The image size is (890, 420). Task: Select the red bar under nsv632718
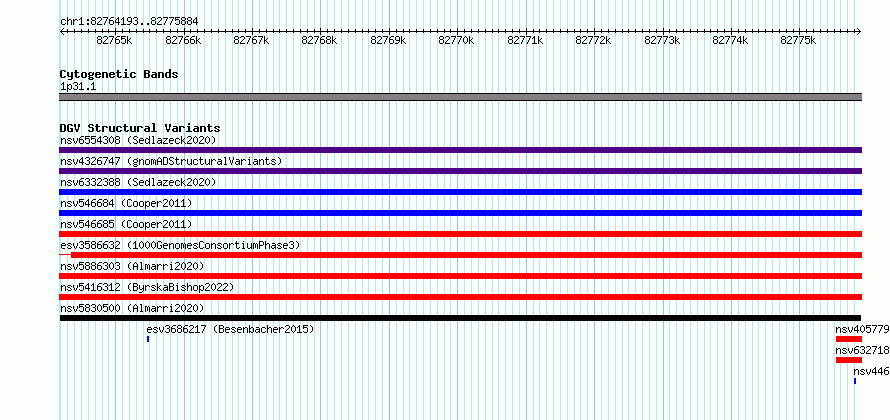pos(849,360)
